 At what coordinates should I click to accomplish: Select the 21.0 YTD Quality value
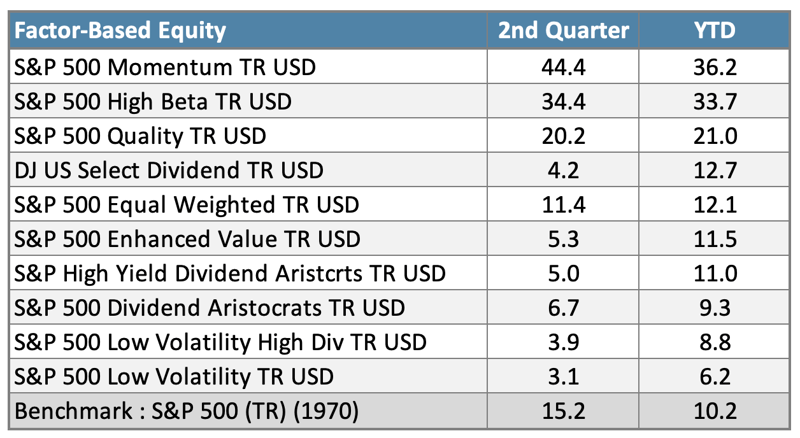(715, 136)
